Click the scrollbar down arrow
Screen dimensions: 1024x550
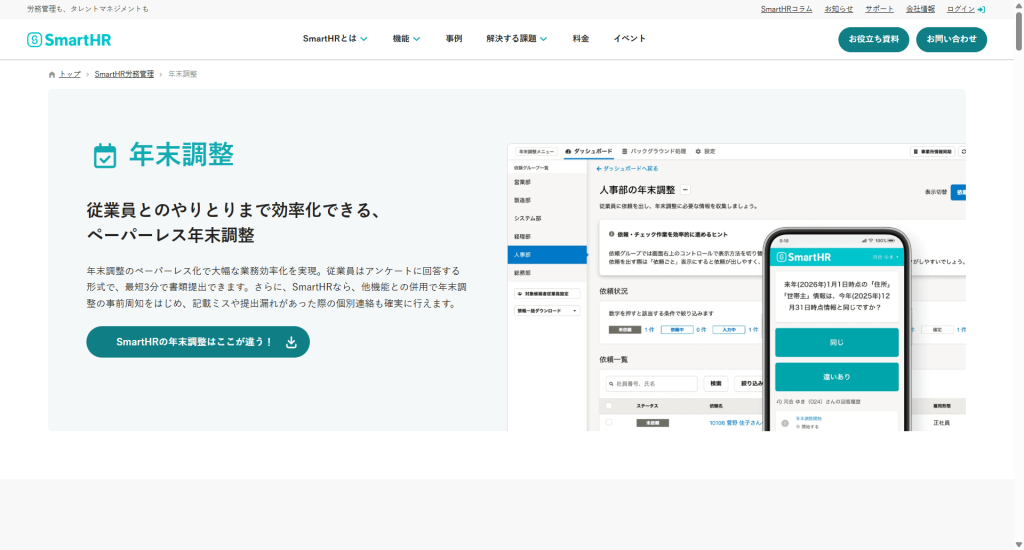1019,544
